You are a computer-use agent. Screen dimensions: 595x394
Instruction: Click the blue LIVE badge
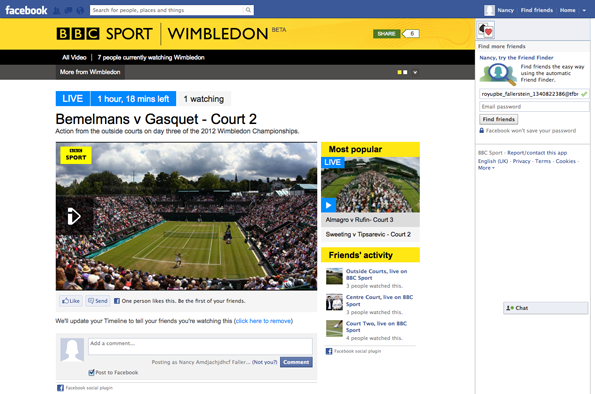pyautogui.click(x=72, y=99)
